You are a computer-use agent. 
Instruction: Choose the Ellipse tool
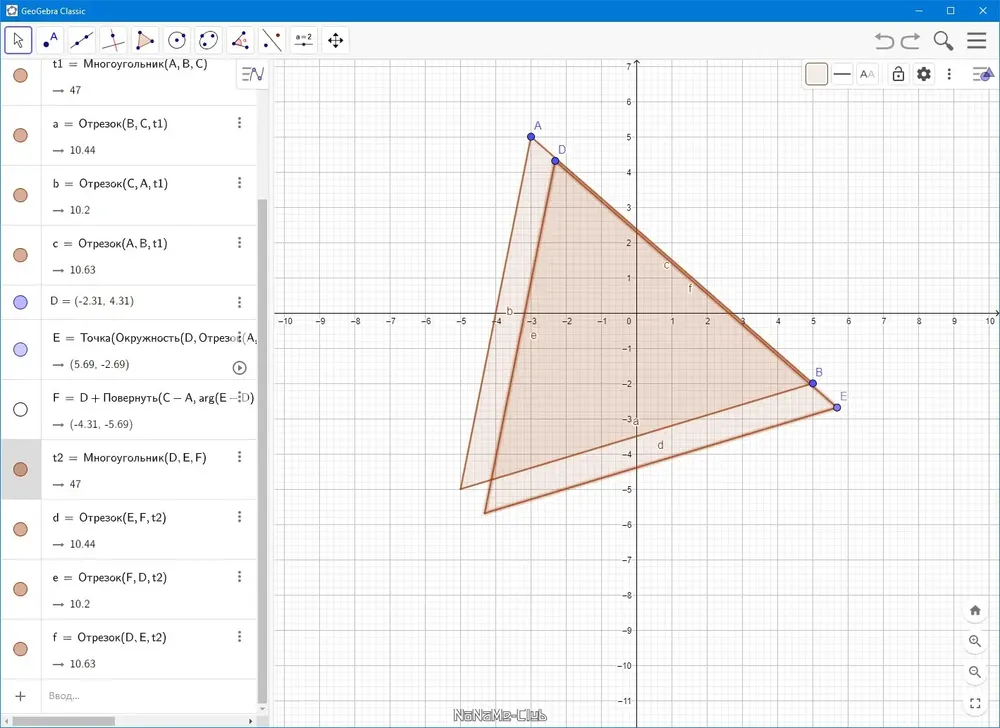click(x=209, y=40)
